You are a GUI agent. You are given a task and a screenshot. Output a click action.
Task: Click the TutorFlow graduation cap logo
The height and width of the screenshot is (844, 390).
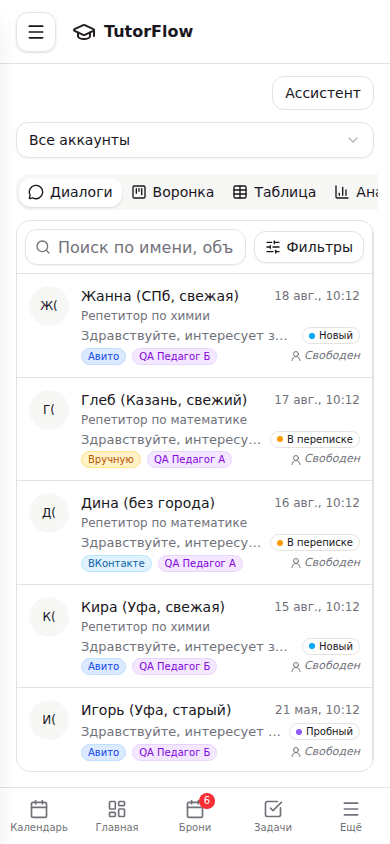pos(84,32)
